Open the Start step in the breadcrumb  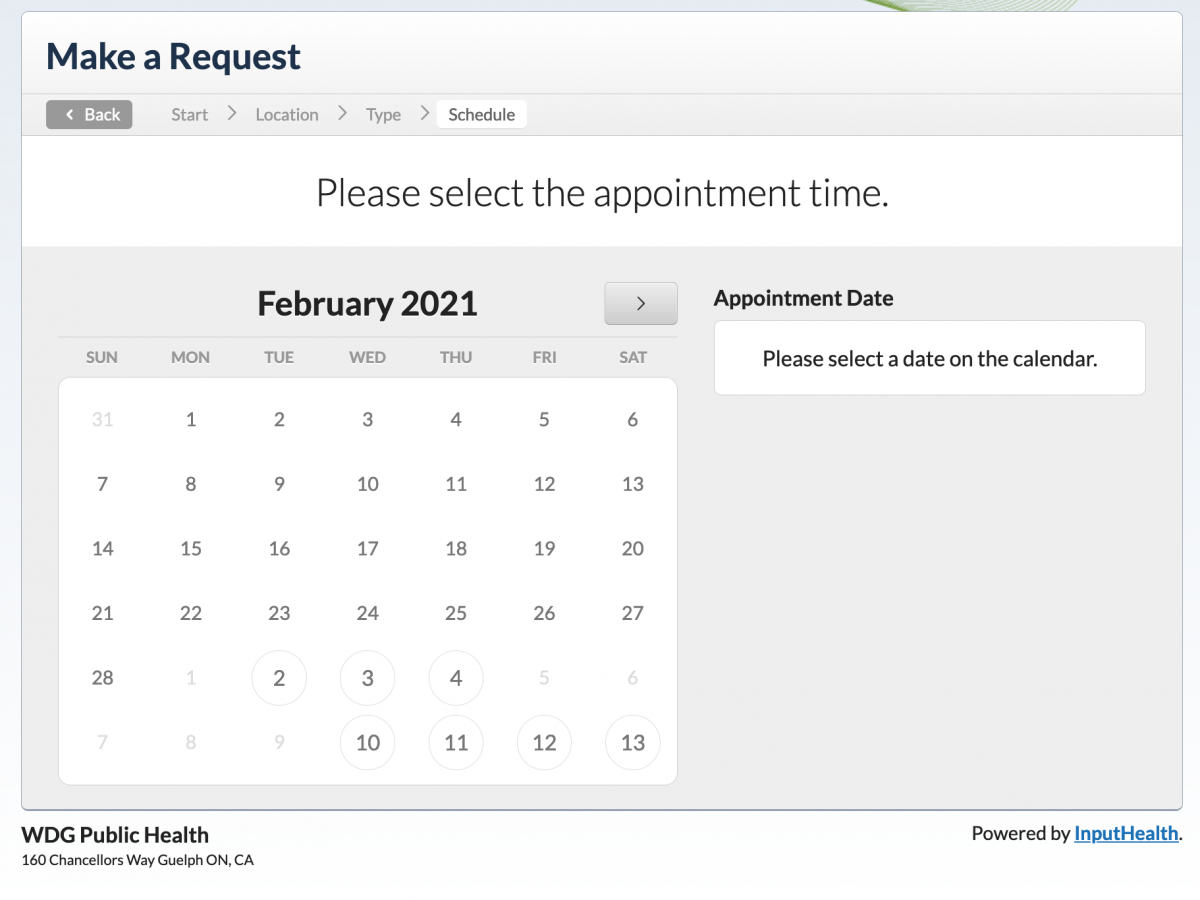pyautogui.click(x=189, y=114)
